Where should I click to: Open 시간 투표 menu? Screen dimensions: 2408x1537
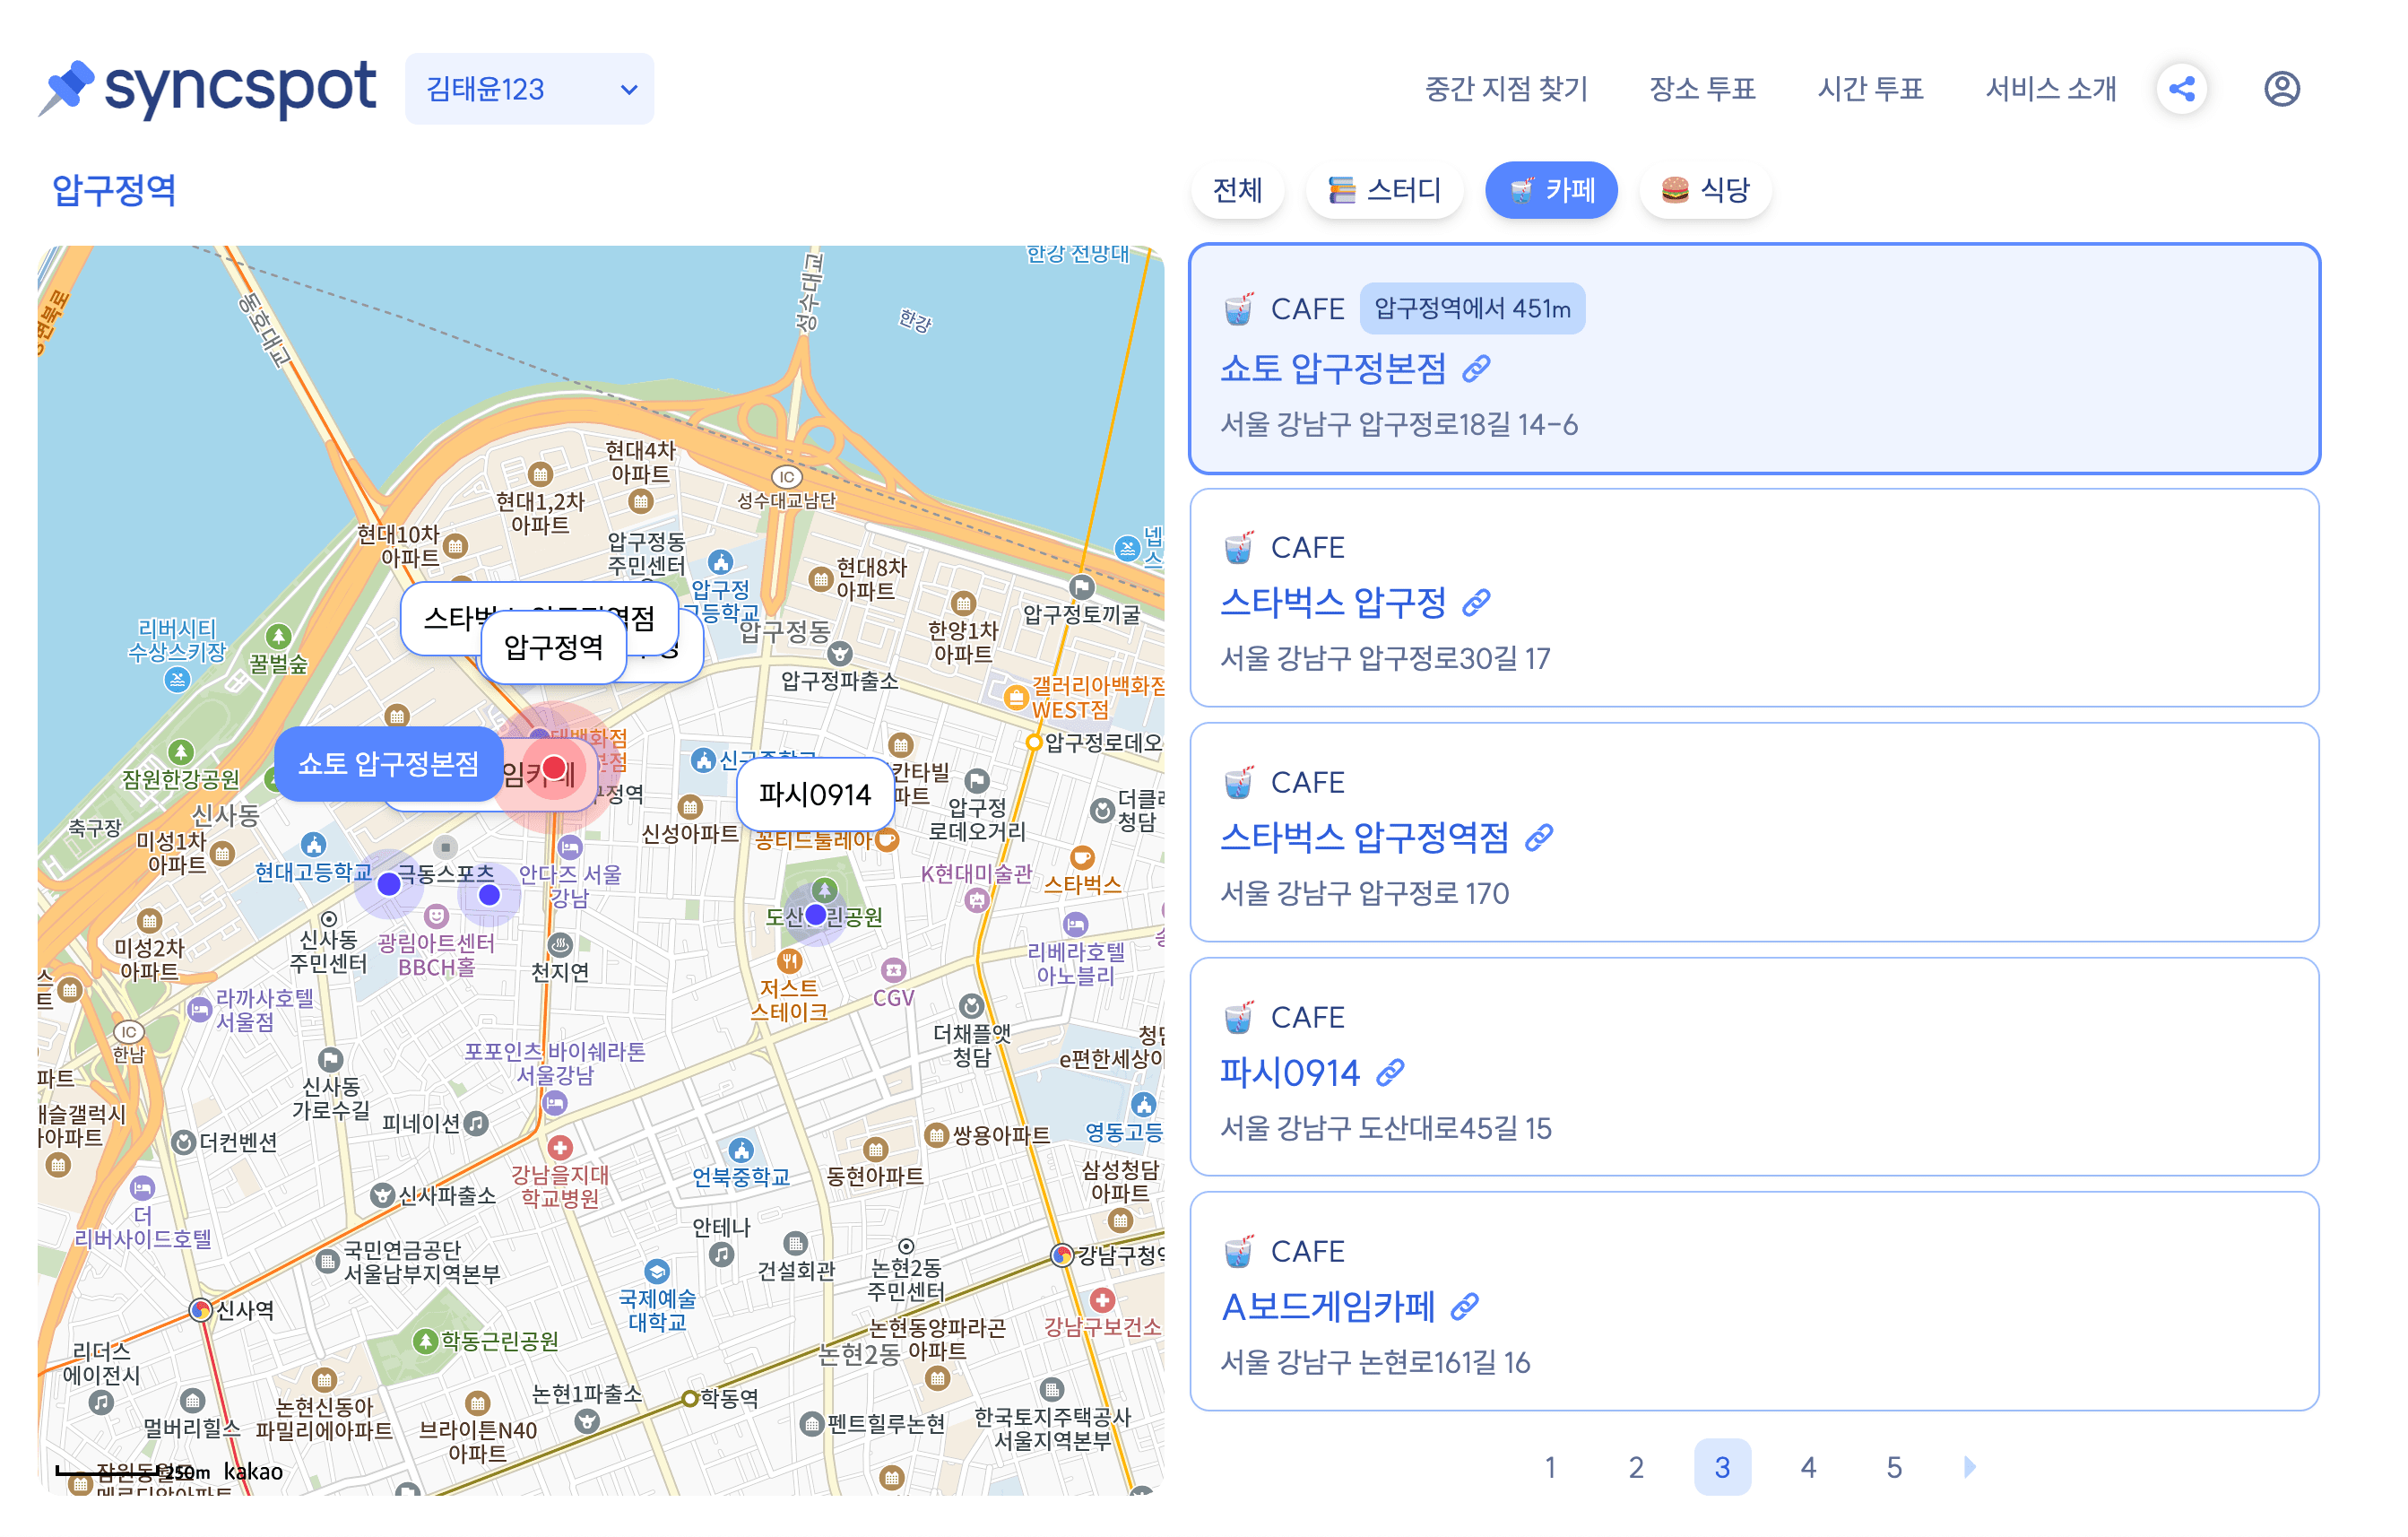click(x=1870, y=89)
